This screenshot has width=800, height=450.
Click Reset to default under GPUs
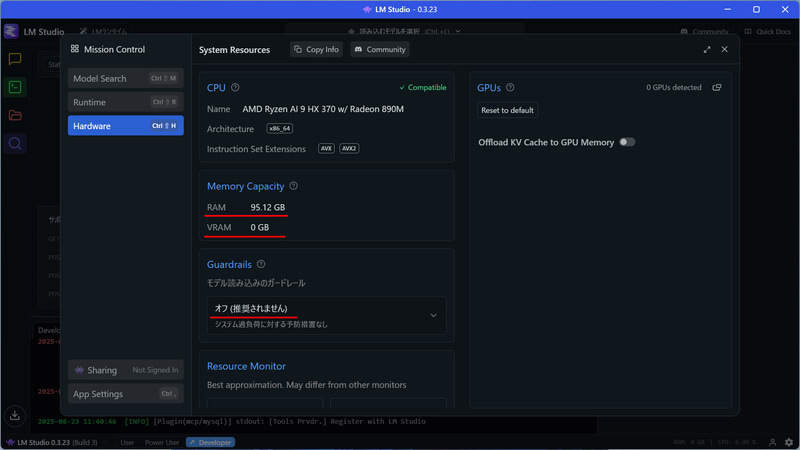pos(507,110)
